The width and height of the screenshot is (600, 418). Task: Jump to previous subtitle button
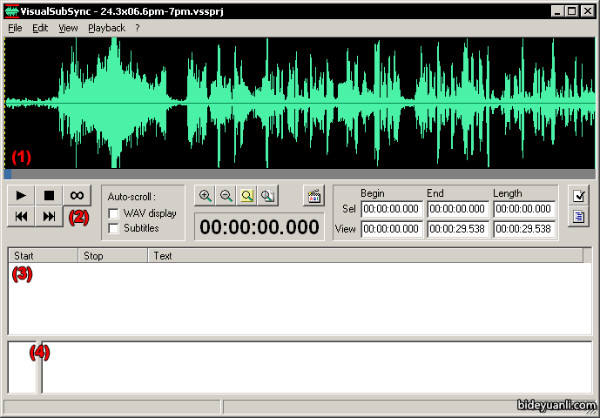click(21, 217)
